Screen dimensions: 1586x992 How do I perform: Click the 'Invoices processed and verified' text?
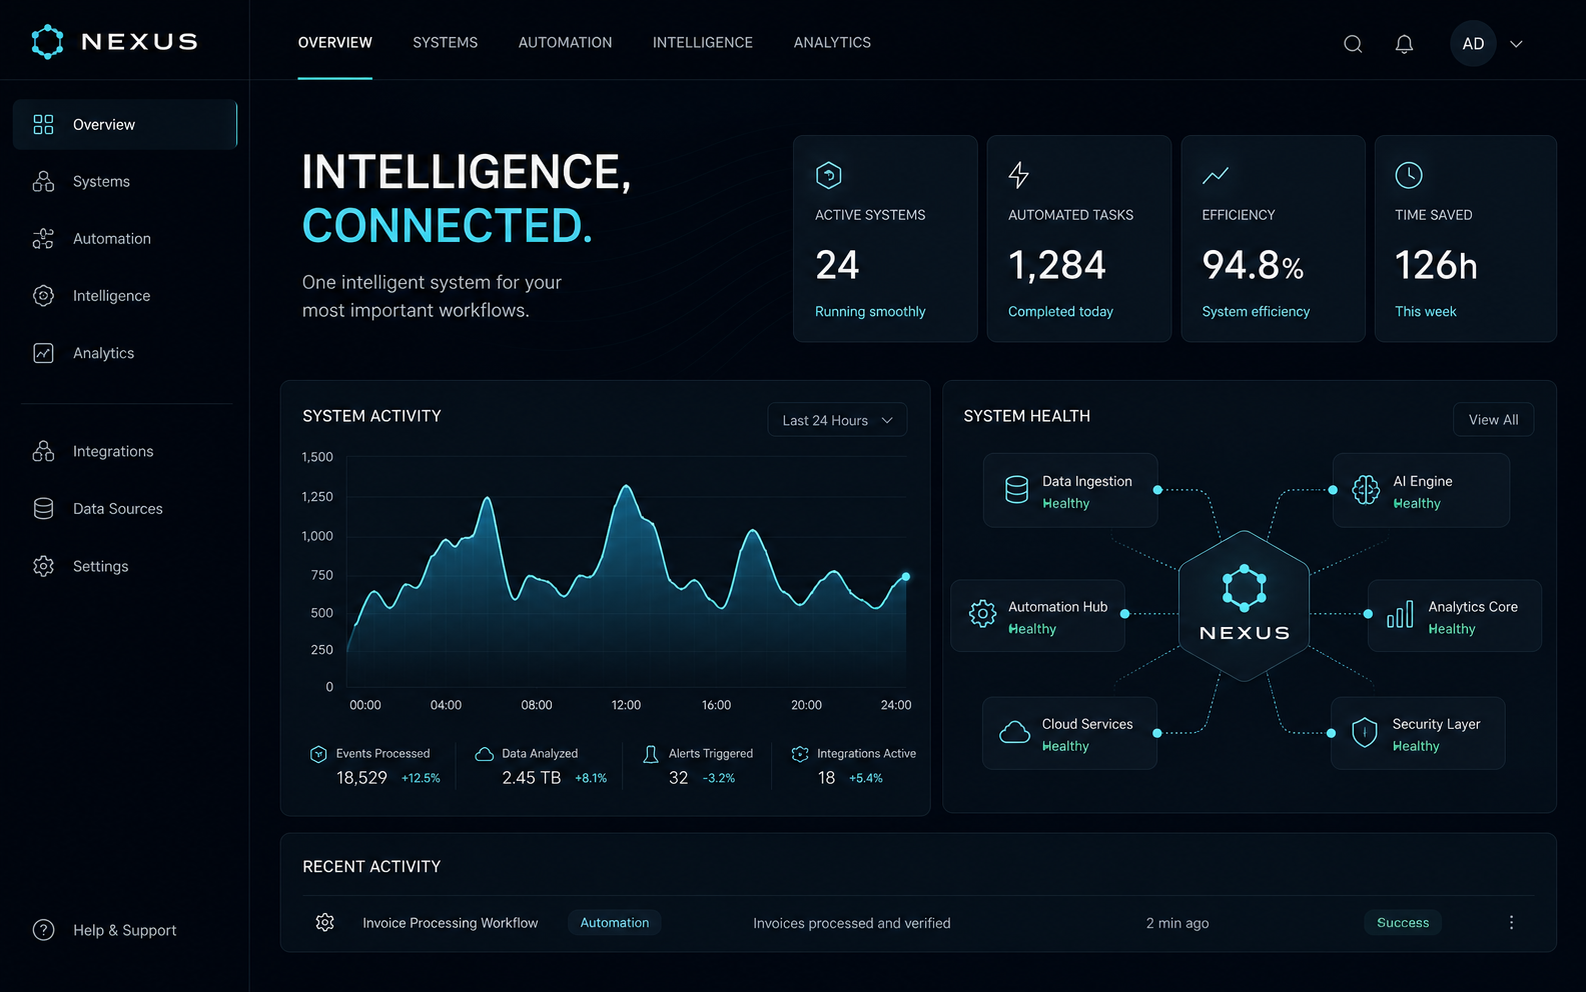tap(852, 923)
